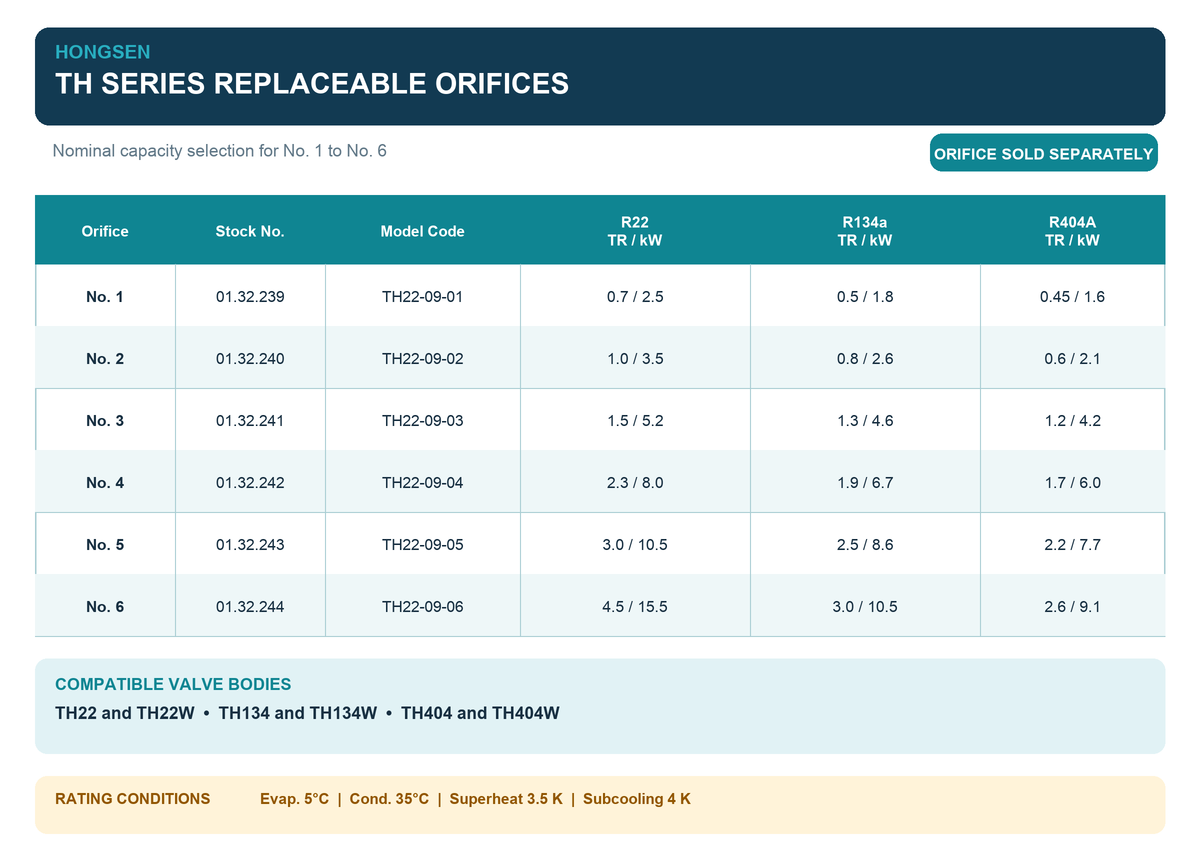Click the Stock No. column header
Viewport: 1200px width, 850px height.
coord(250,231)
